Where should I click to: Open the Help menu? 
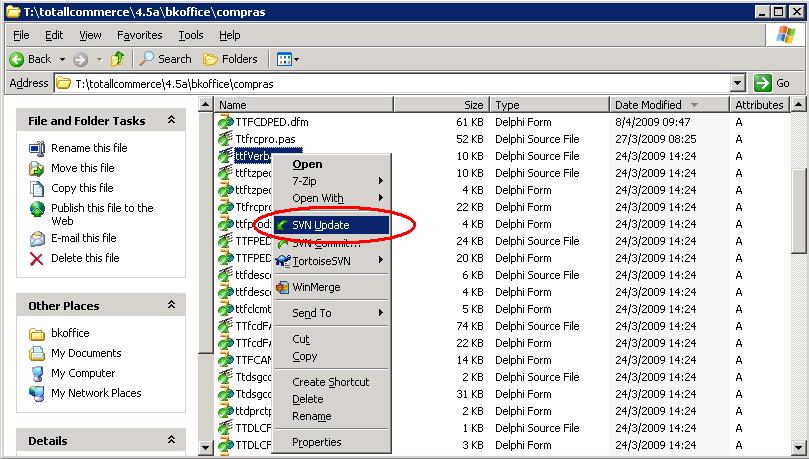(x=230, y=35)
